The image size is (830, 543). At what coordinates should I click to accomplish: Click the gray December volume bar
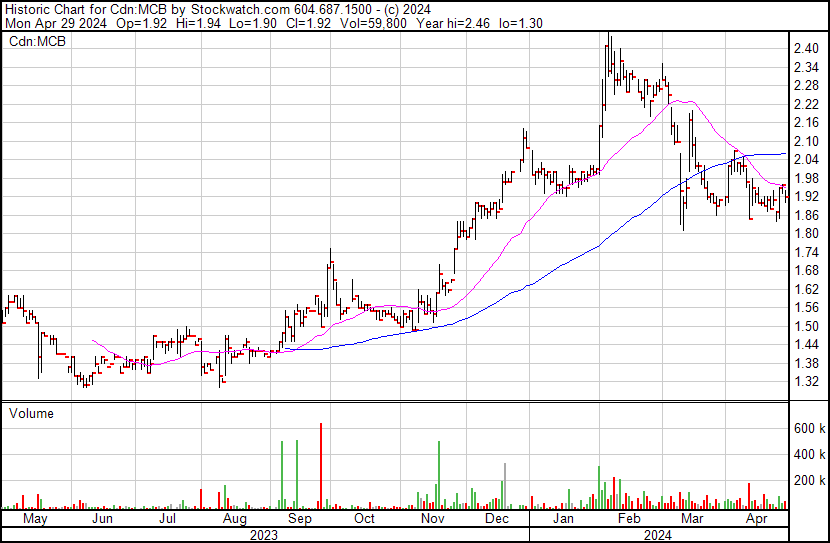point(505,486)
